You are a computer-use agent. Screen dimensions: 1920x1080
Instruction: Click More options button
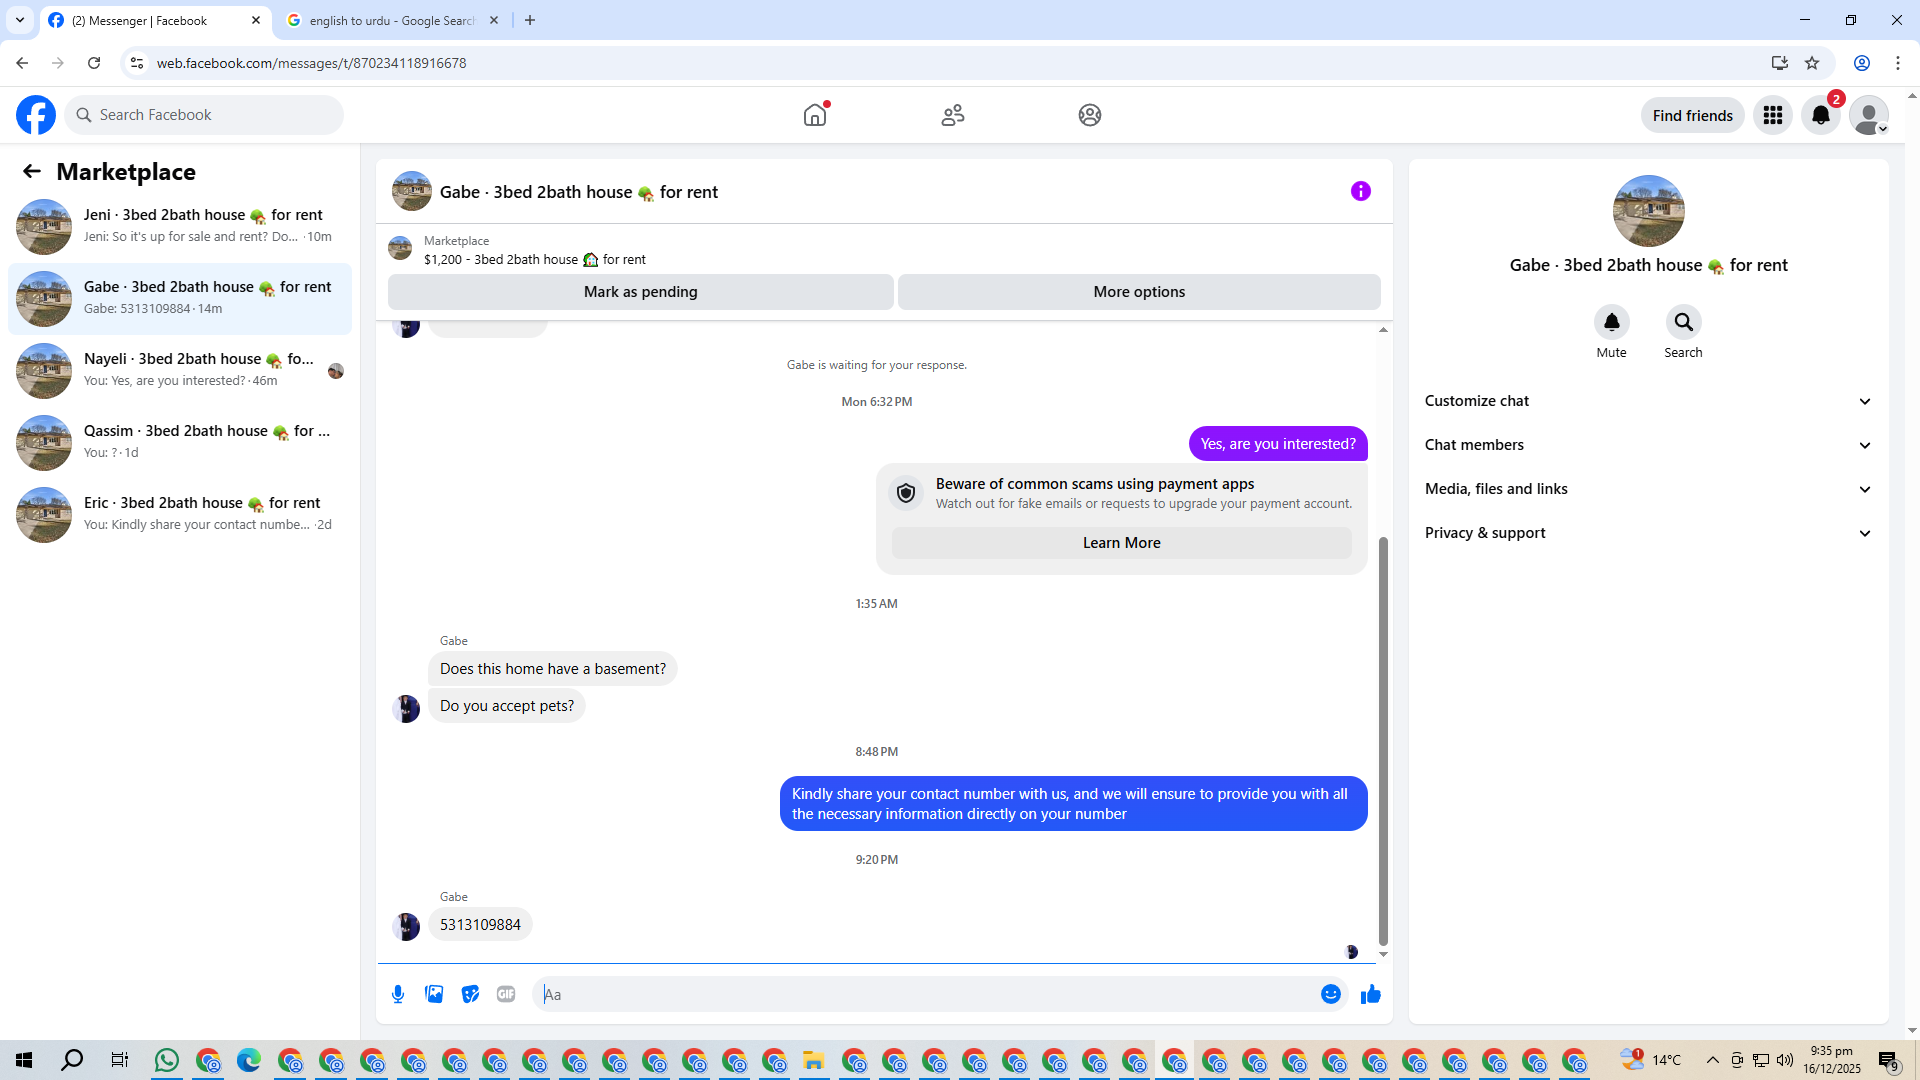click(x=1139, y=292)
